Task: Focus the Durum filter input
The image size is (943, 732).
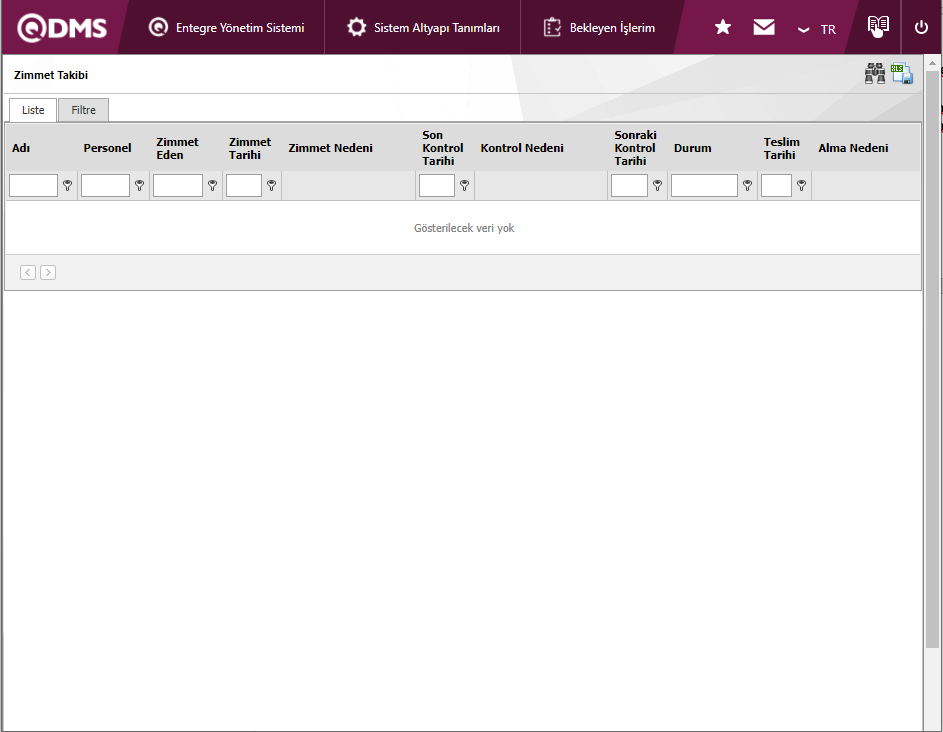Action: [x=704, y=185]
